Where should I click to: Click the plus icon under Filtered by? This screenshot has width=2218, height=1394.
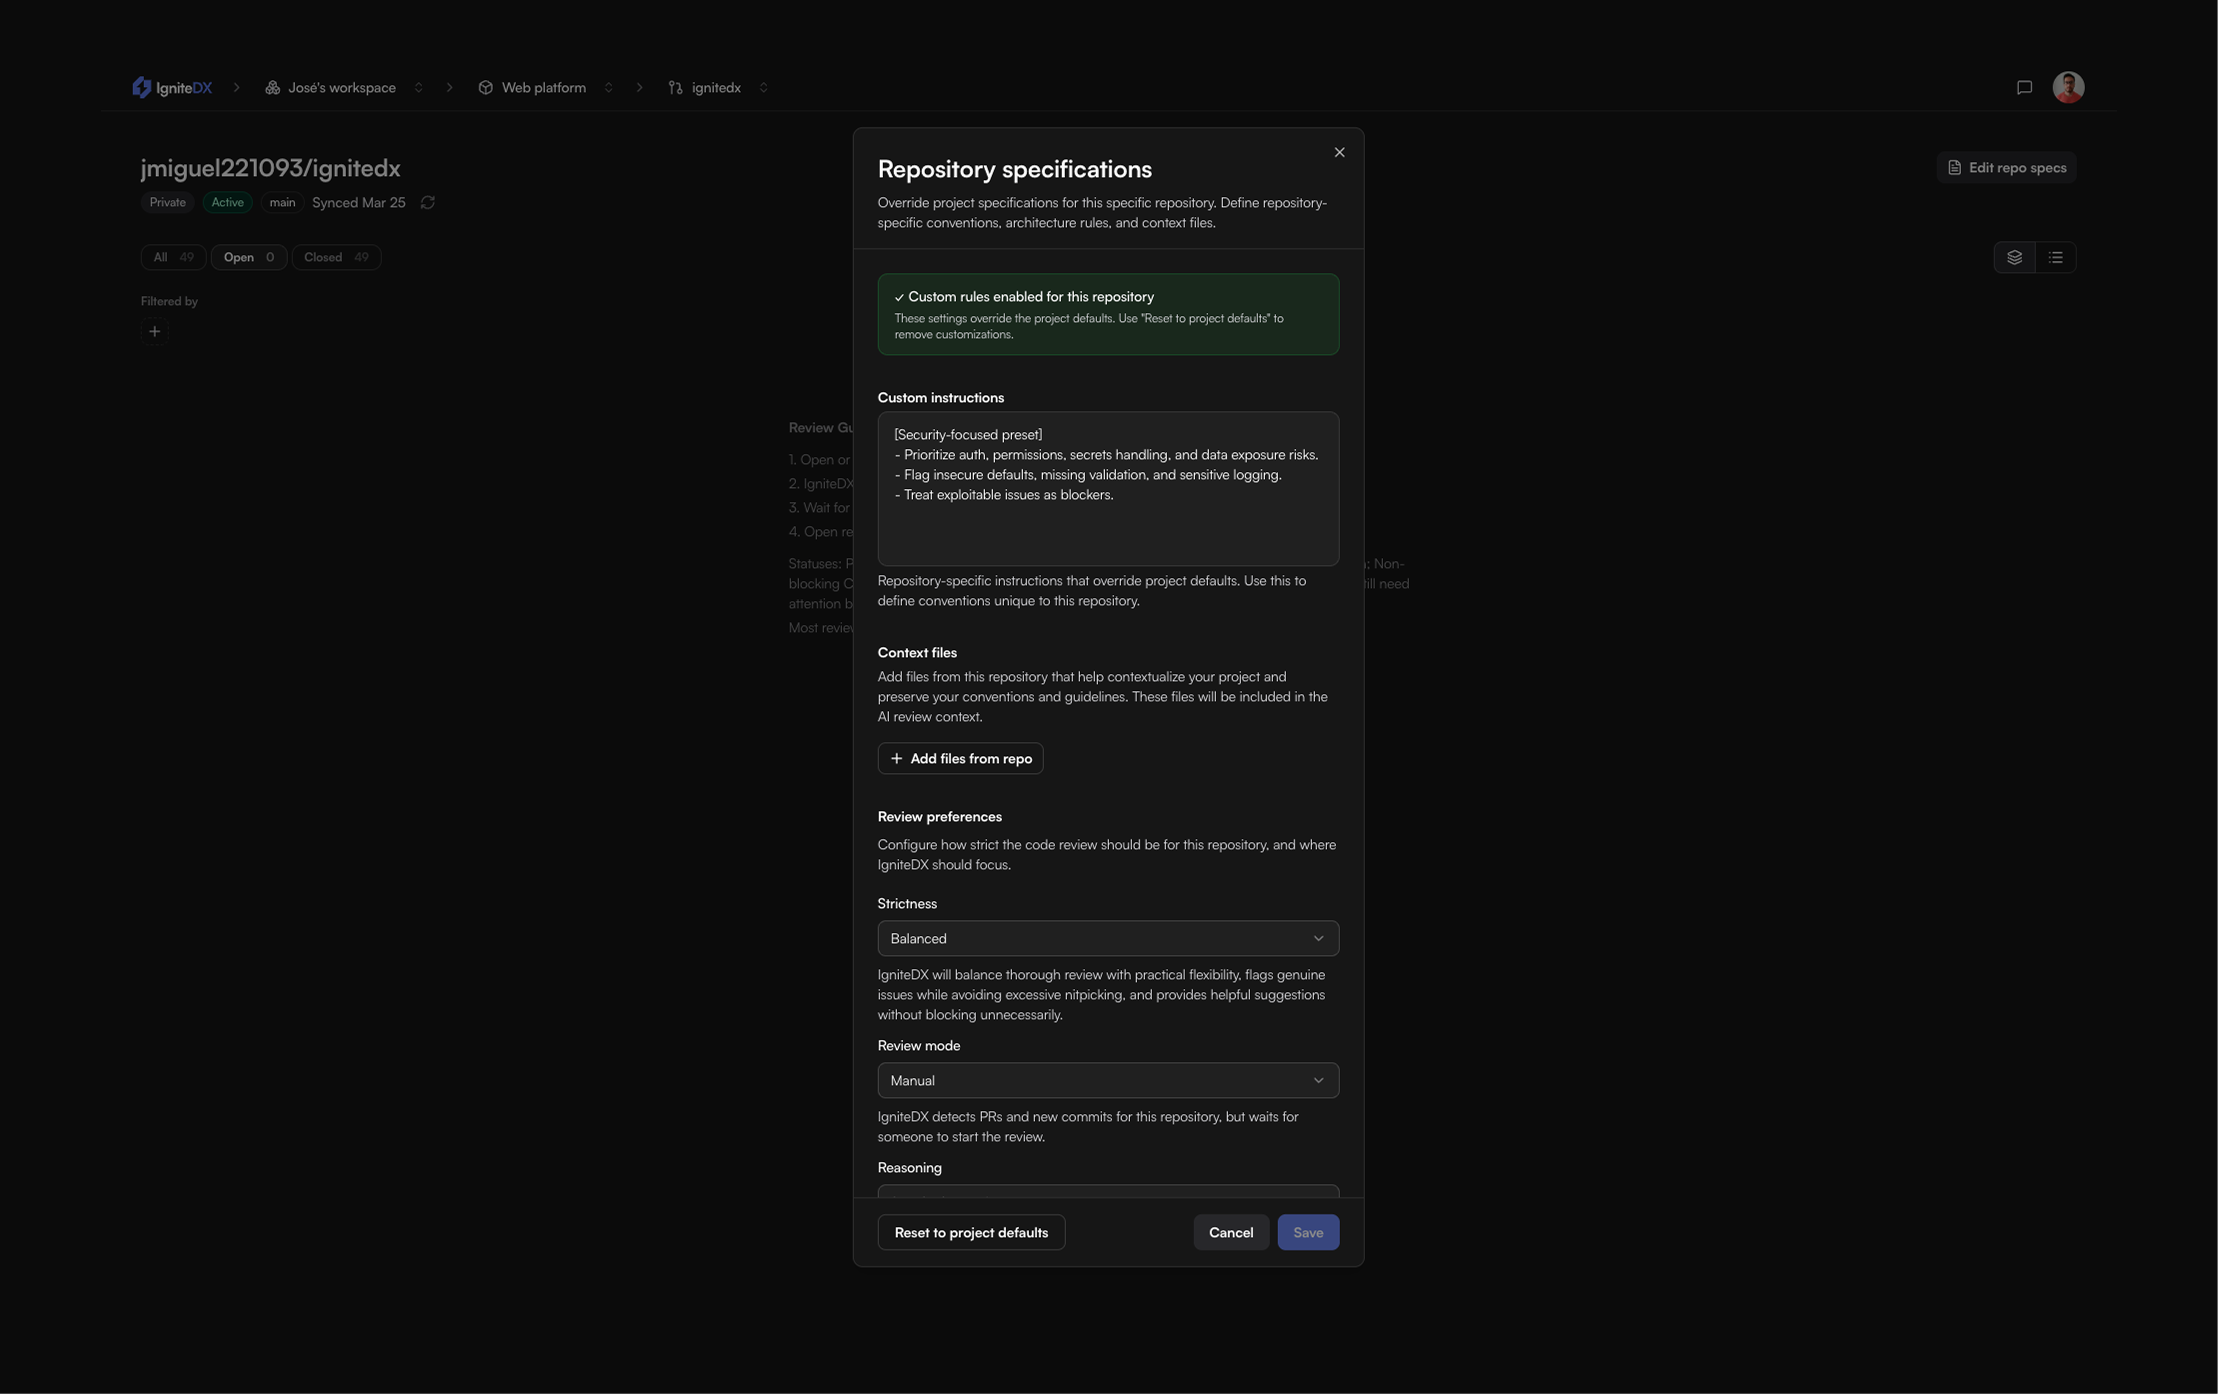(155, 332)
